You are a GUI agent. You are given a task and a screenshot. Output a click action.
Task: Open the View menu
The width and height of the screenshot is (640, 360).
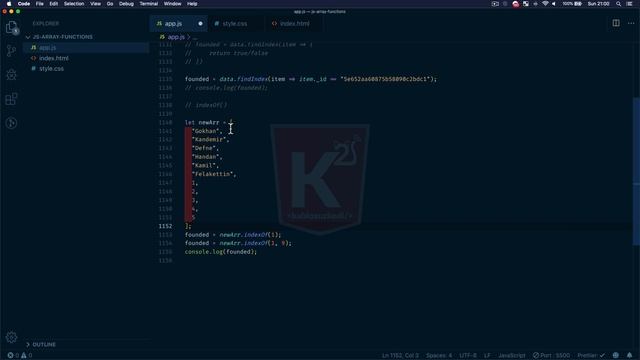pos(96,4)
